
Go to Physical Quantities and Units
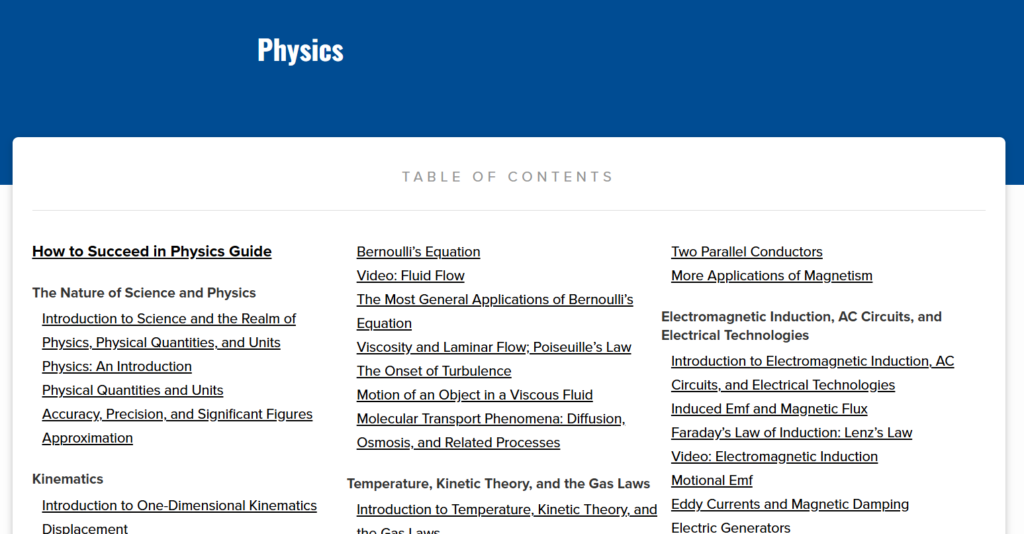132,391
